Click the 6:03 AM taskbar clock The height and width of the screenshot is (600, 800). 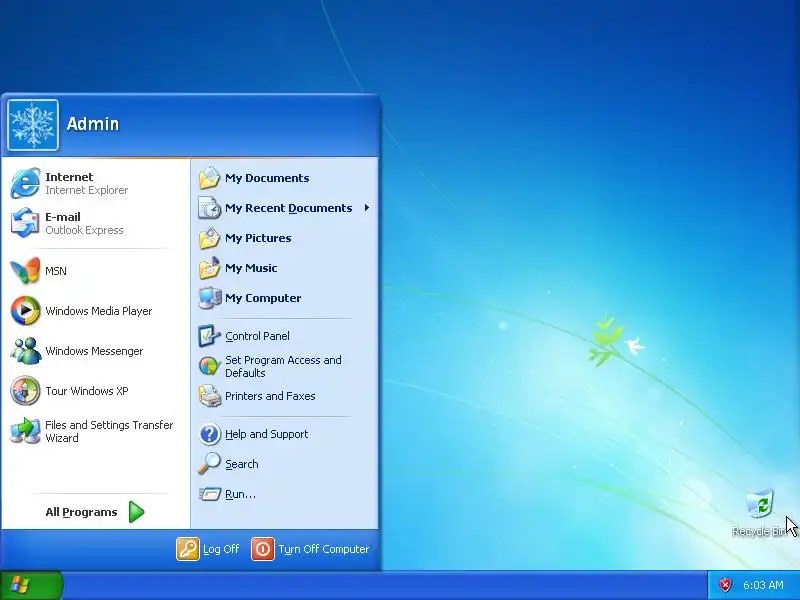pyautogui.click(x=763, y=585)
